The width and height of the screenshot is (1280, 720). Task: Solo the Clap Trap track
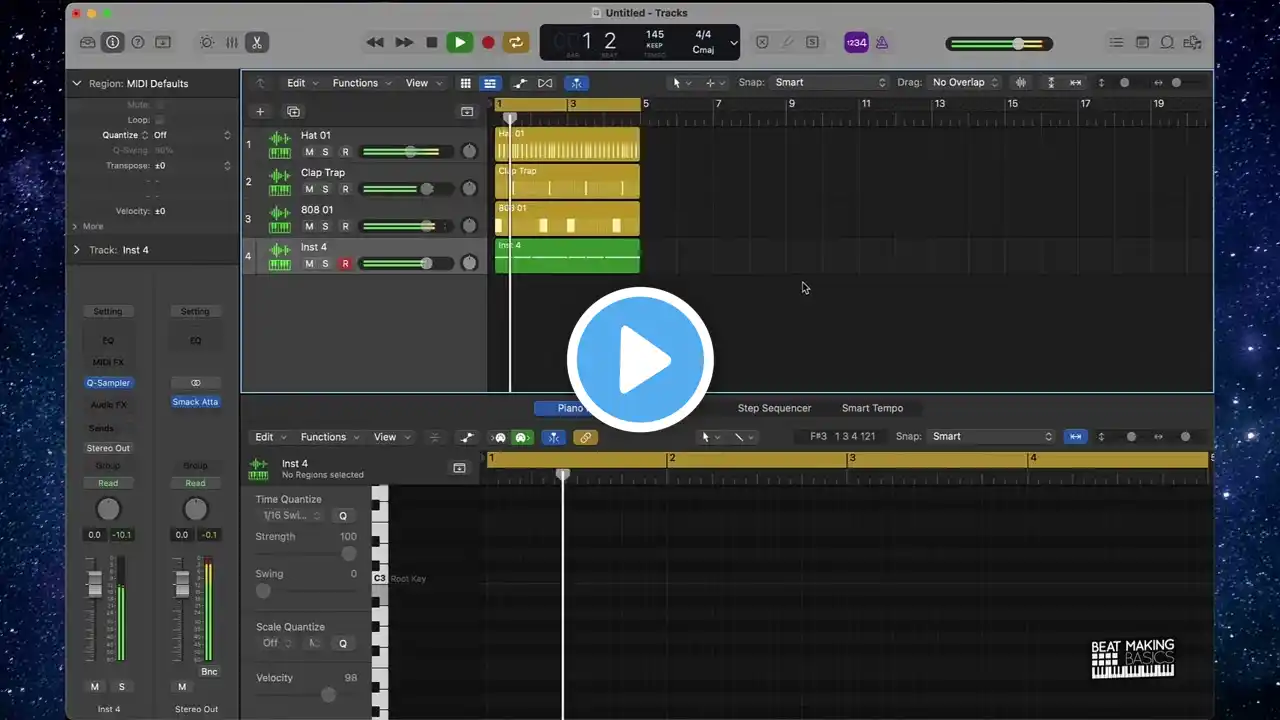click(x=325, y=189)
